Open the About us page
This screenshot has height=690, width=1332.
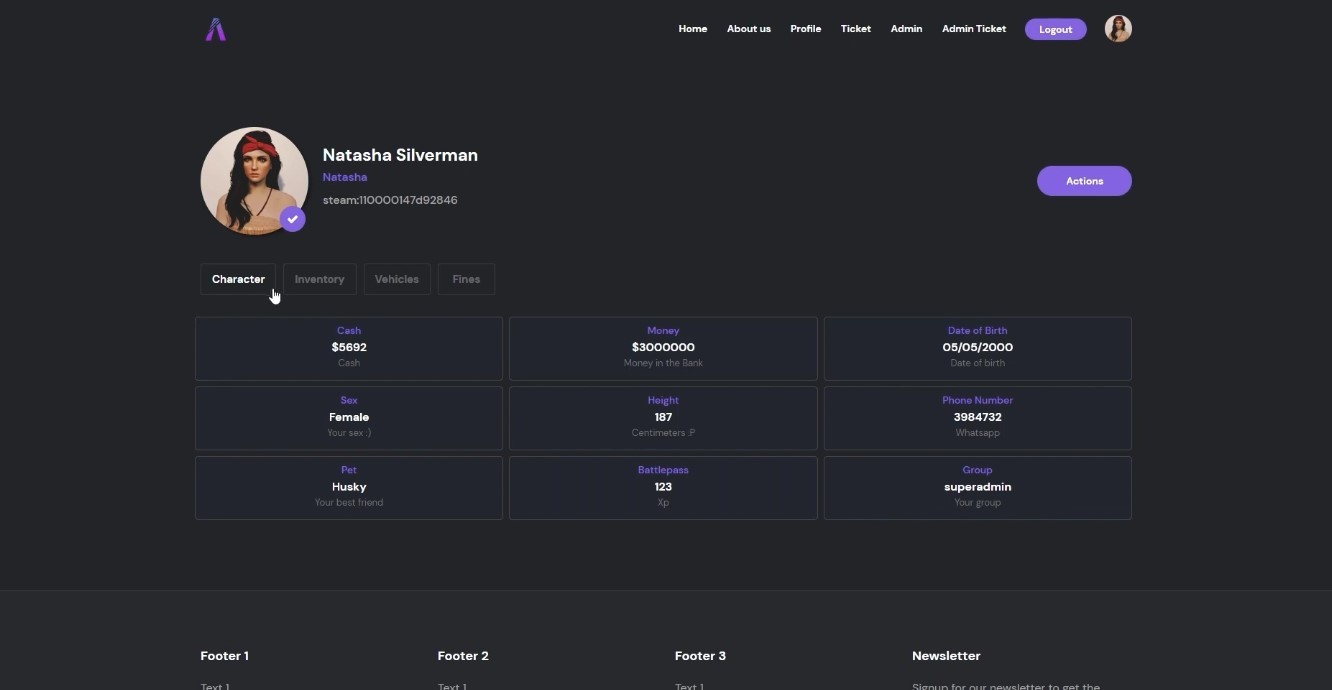(749, 29)
